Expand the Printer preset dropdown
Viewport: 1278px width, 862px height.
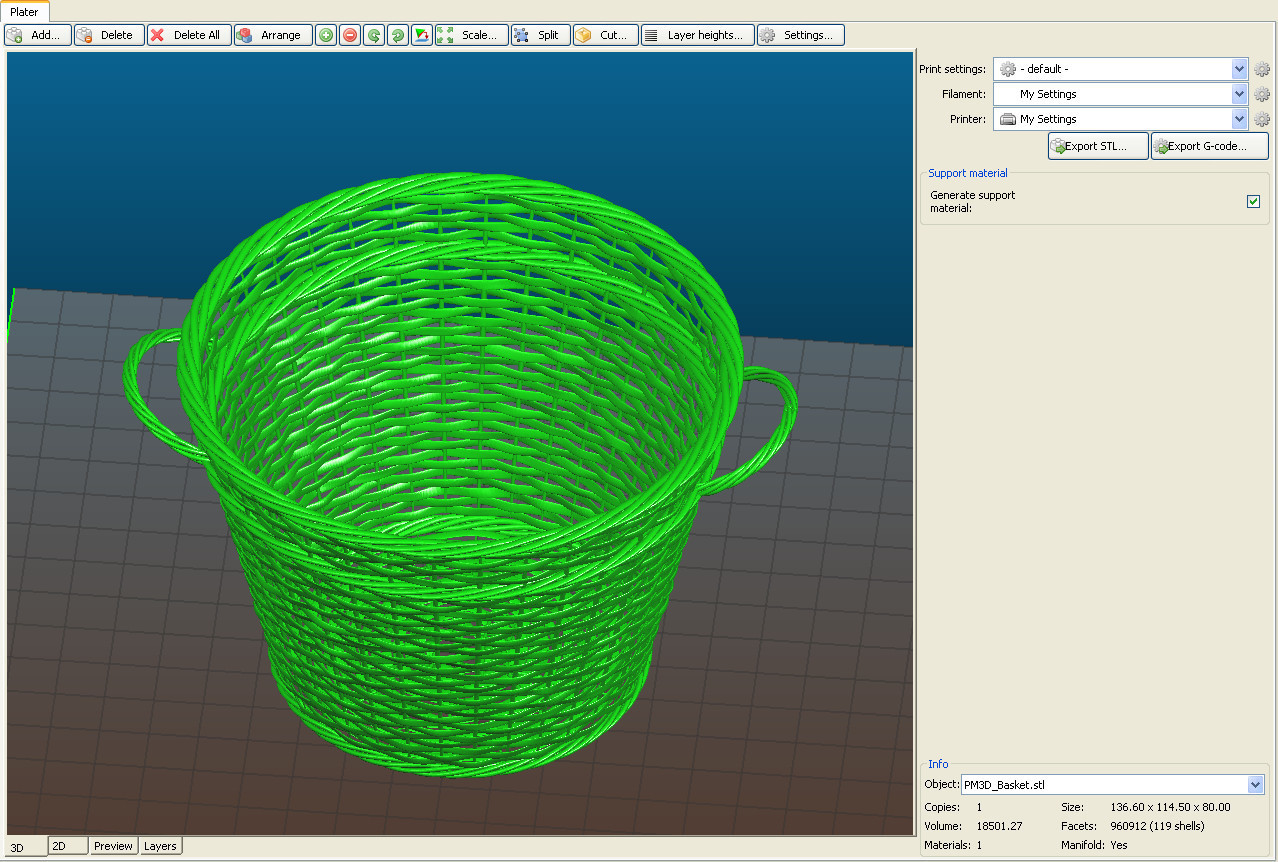point(1240,119)
